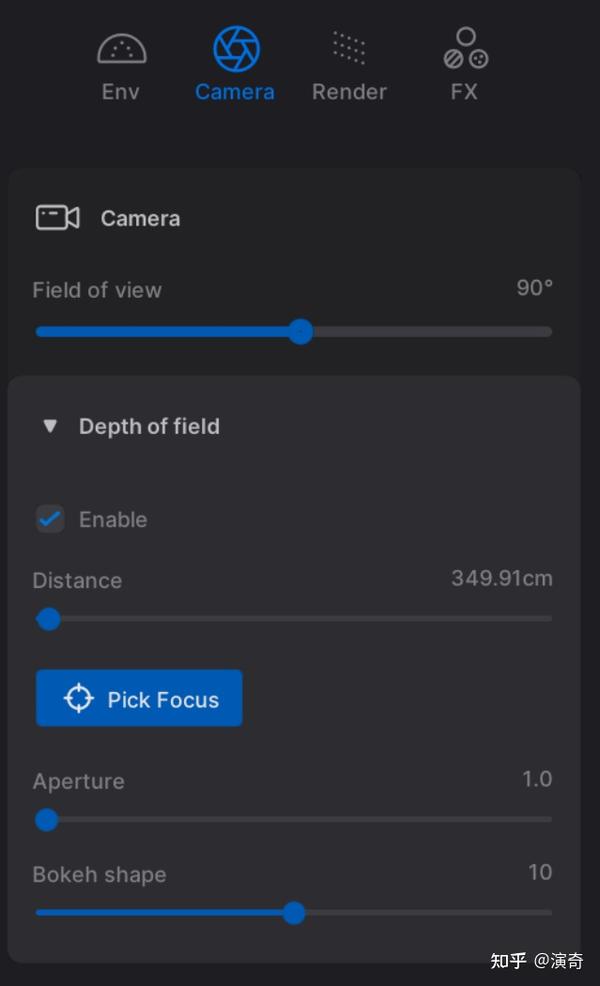Screen dimensions: 600x986
Task: Switch to the Render tab label
Action: click(x=349, y=92)
